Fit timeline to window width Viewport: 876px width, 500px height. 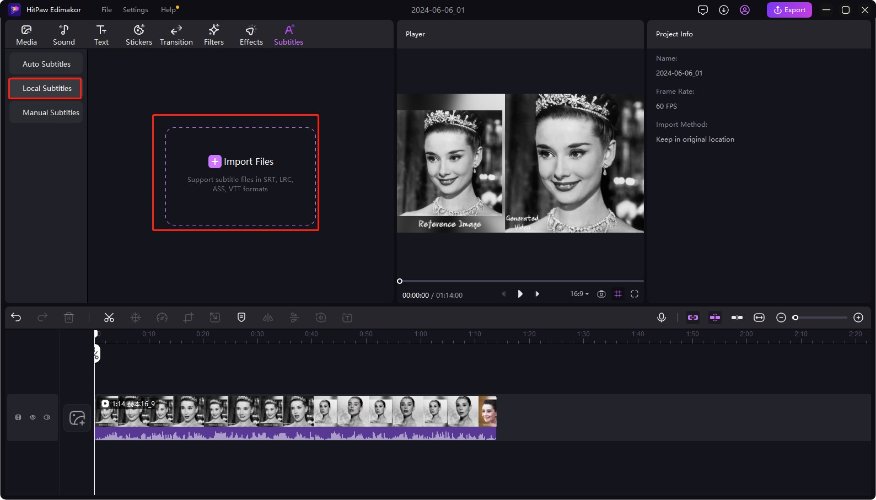tap(759, 317)
